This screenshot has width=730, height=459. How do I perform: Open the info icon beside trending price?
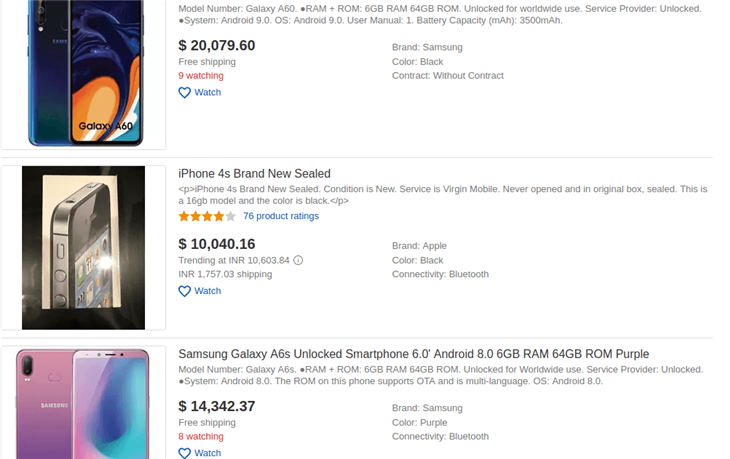coord(298,260)
